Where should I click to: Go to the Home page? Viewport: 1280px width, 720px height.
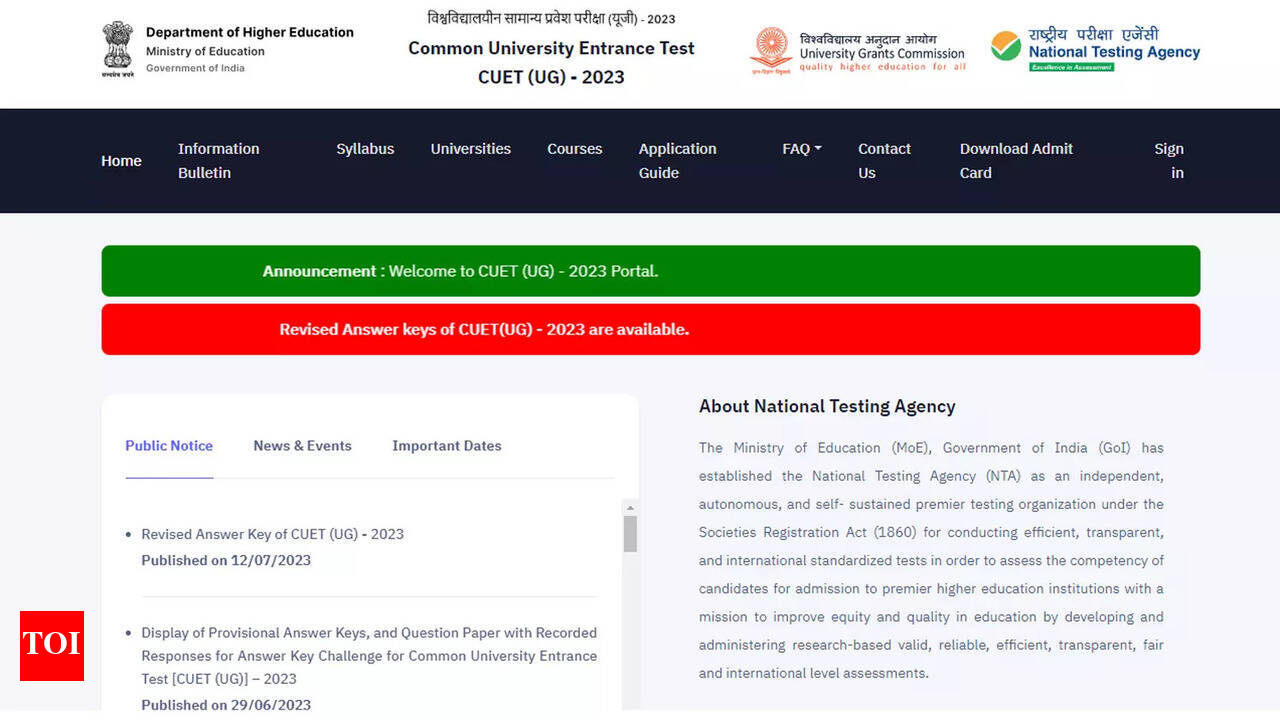coord(121,161)
